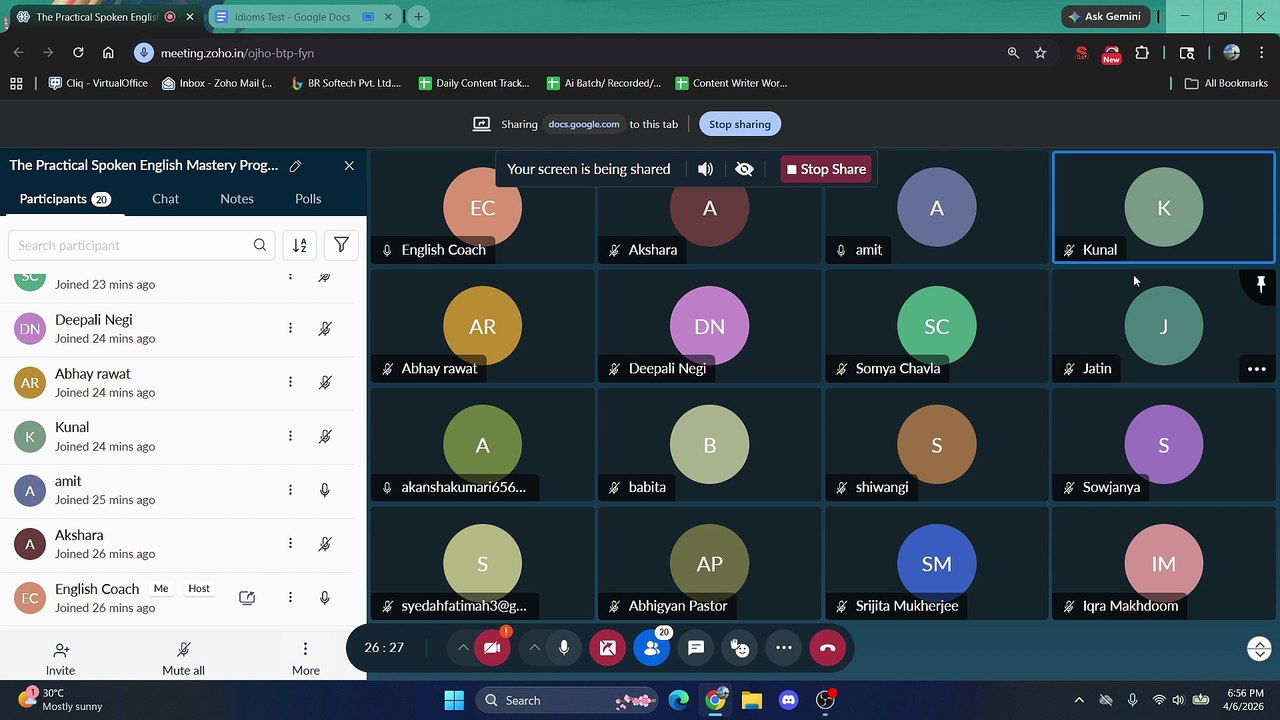Bookmark this page with star icon

point(1041,53)
